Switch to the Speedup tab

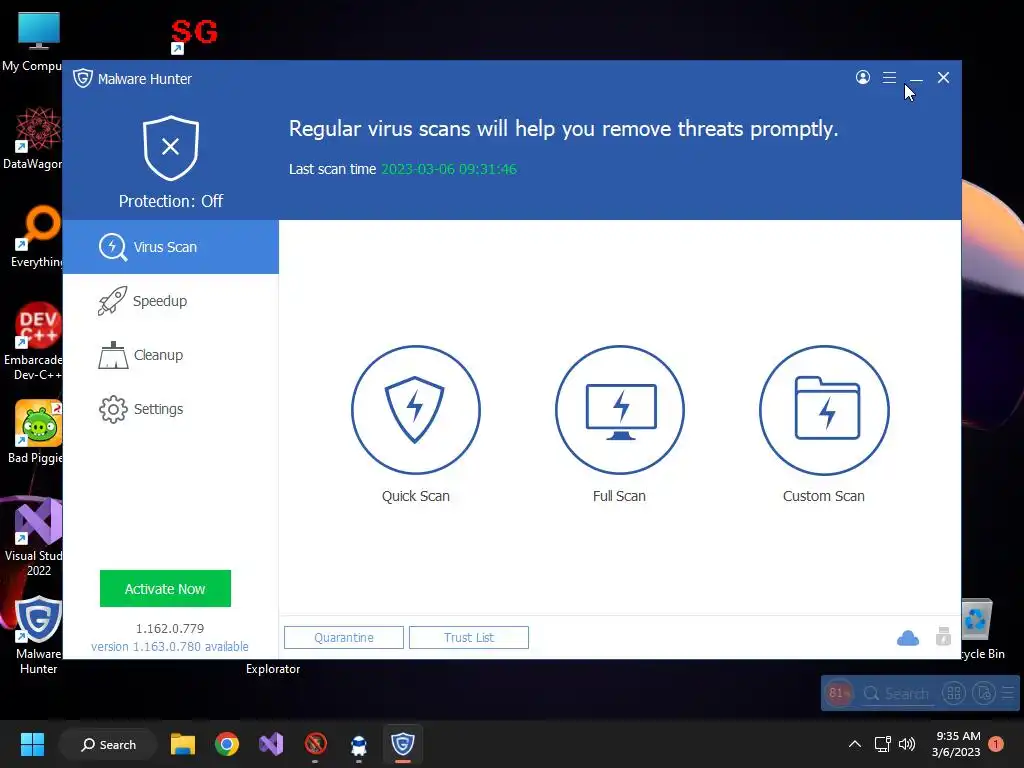(170, 301)
